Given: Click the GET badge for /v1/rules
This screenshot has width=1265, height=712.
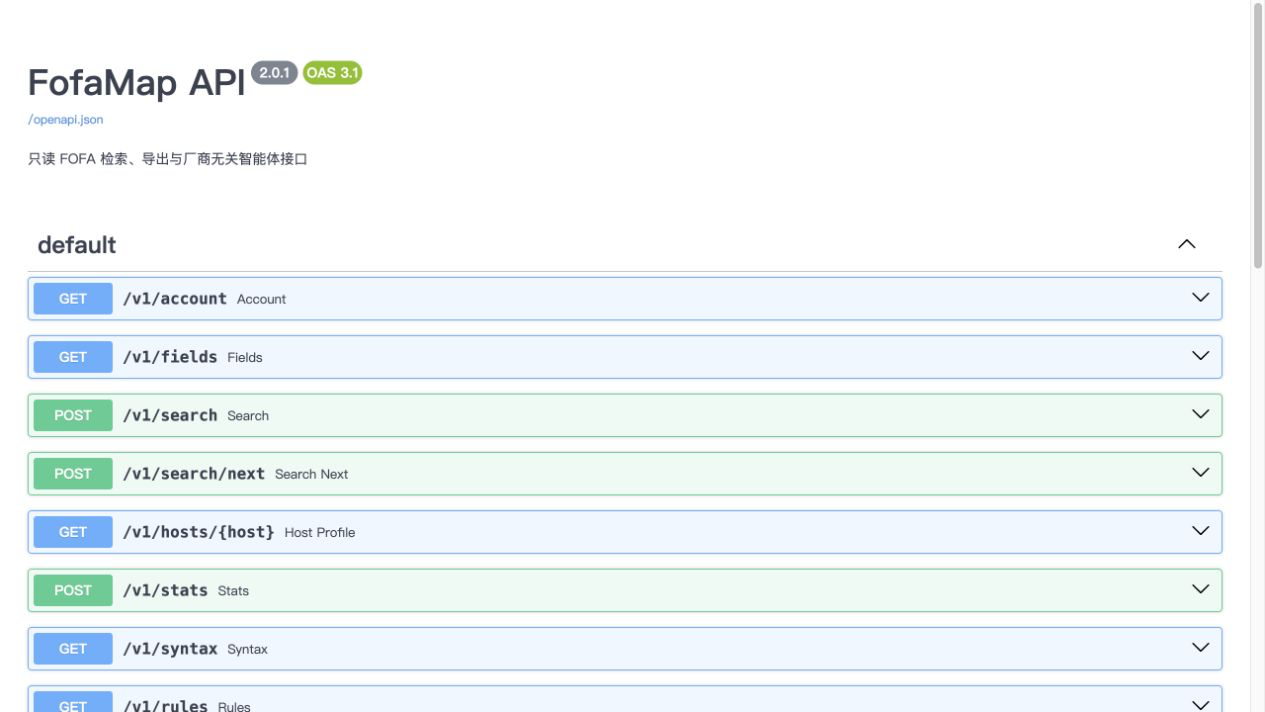Looking at the screenshot, I should coord(73,702).
